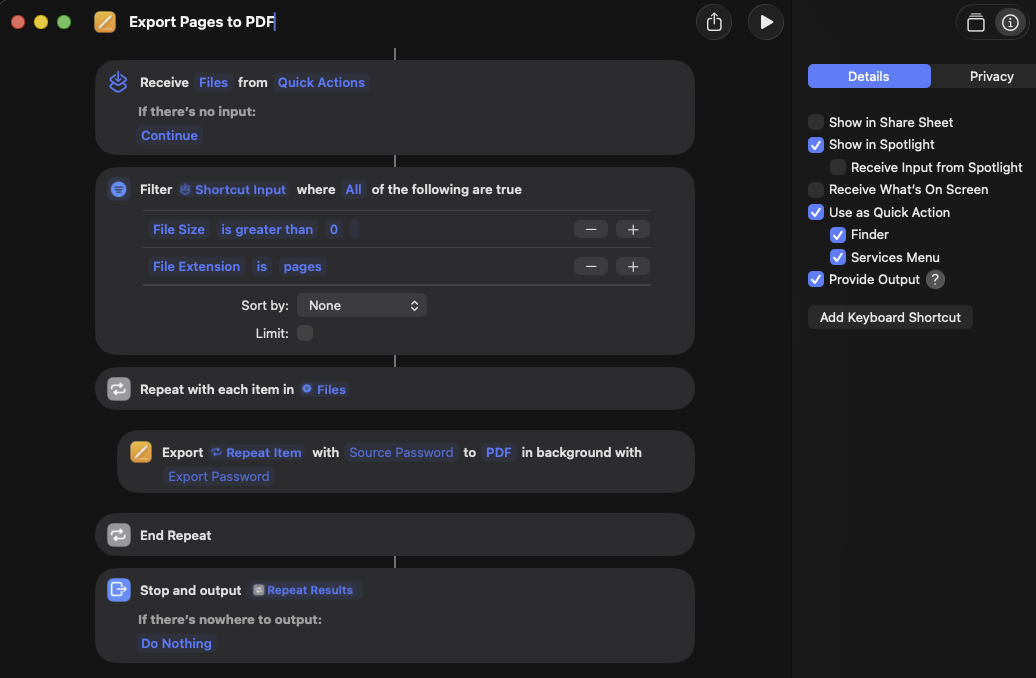Click the file size unit field after 0
Screen dimensions: 1036x678
point(355,229)
